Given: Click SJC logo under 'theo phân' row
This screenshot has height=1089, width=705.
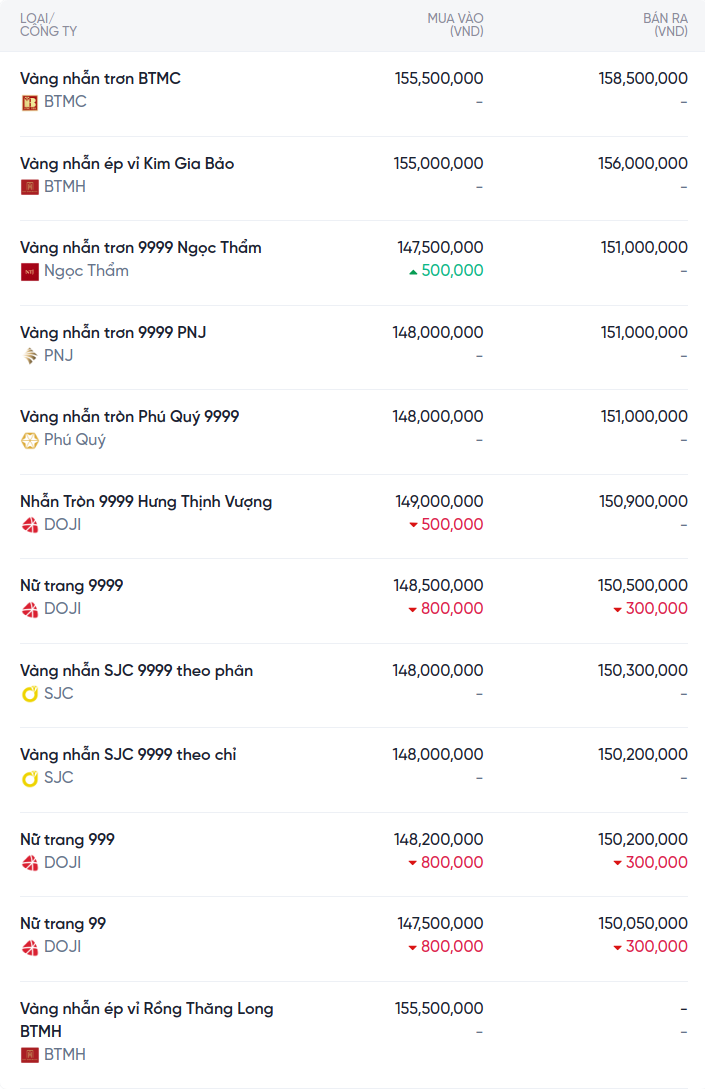Looking at the screenshot, I should click(30, 694).
